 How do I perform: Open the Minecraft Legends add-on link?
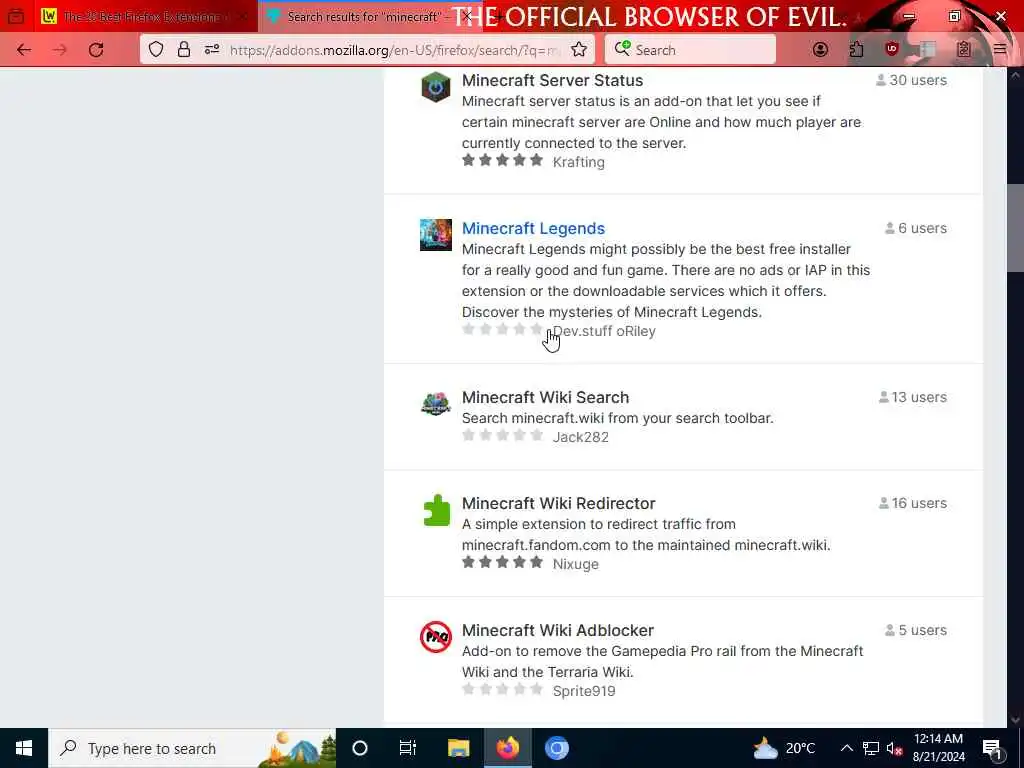pos(534,229)
